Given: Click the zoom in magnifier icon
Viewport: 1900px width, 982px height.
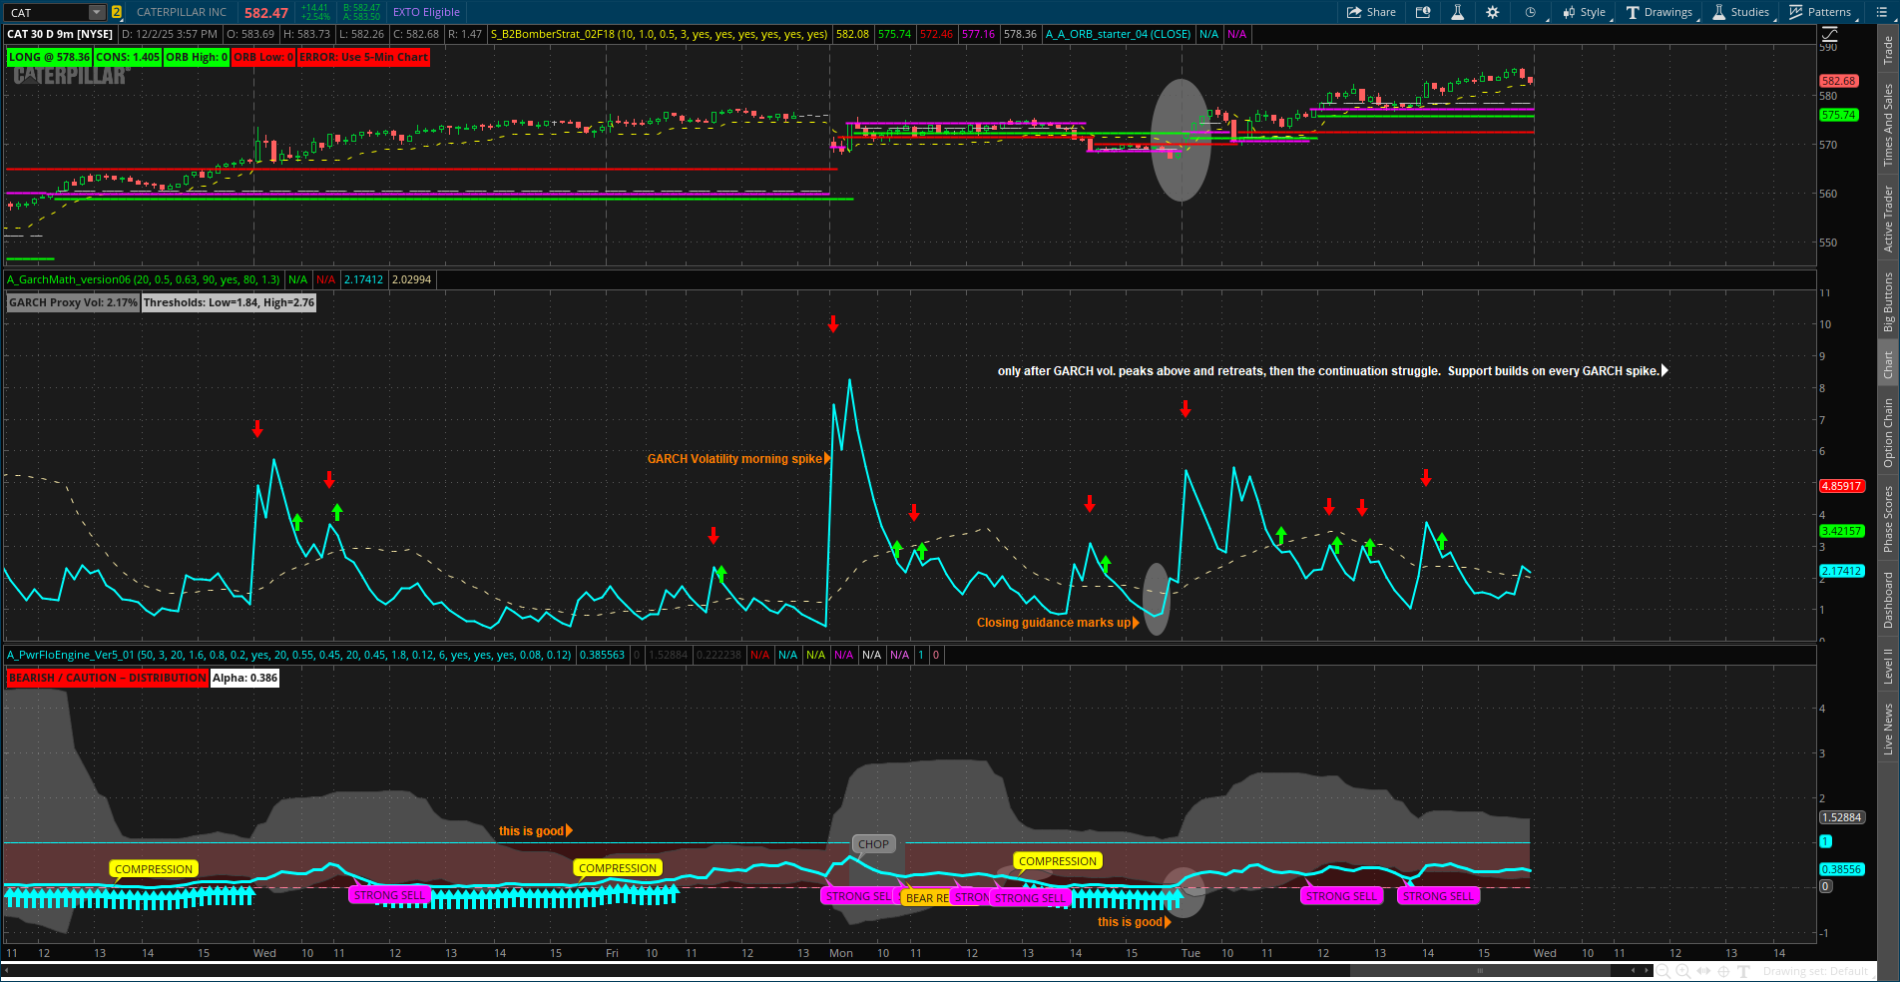Looking at the screenshot, I should tap(1683, 972).
